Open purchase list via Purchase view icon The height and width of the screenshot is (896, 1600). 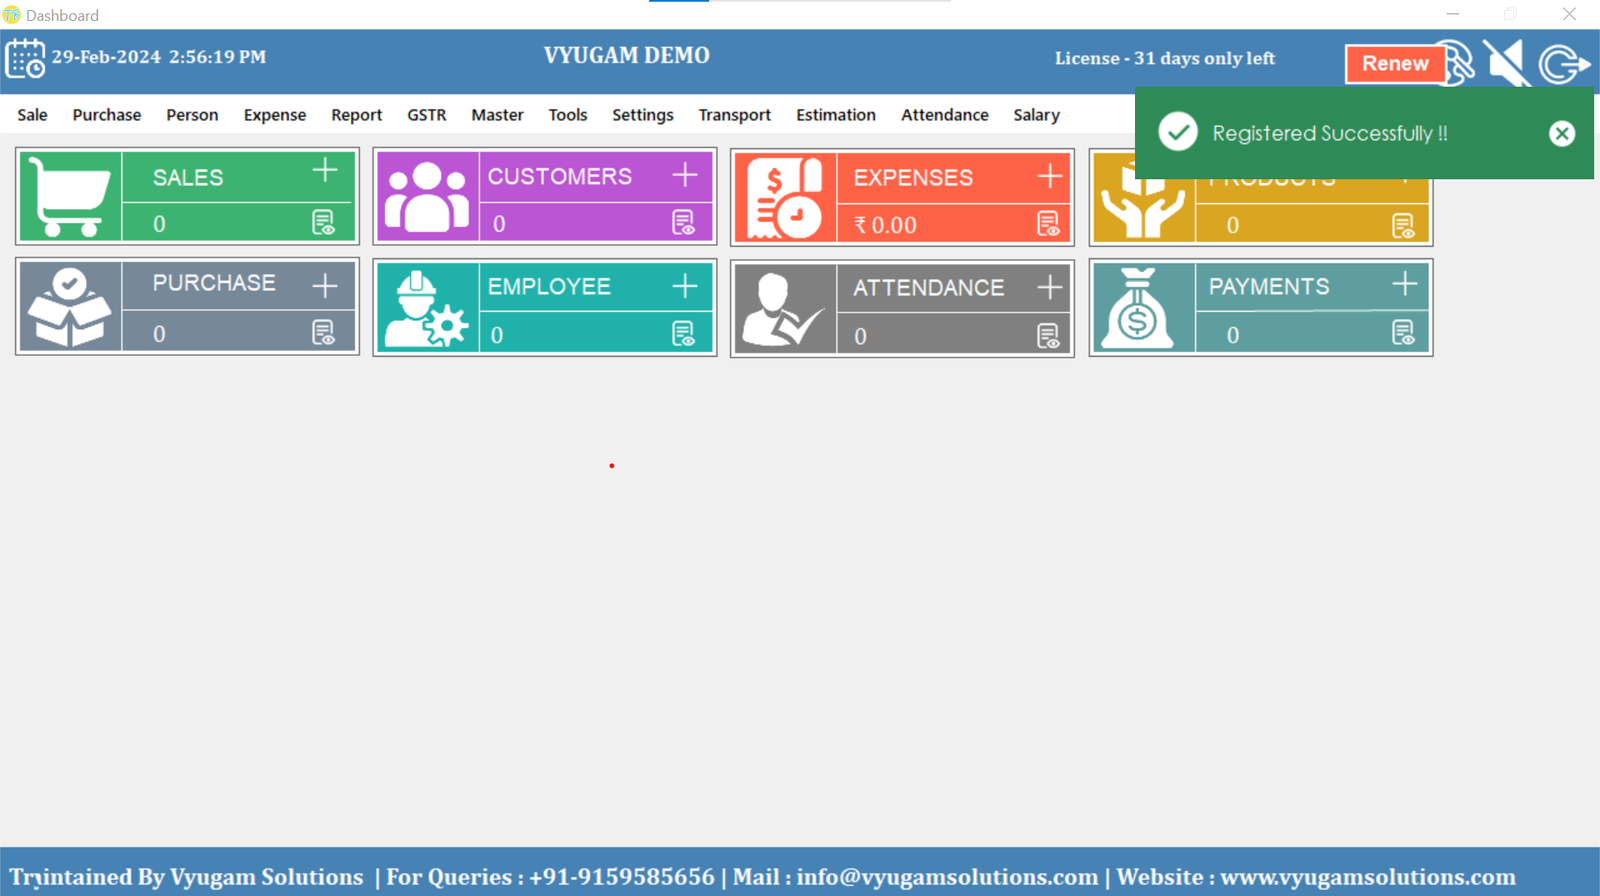(x=323, y=333)
